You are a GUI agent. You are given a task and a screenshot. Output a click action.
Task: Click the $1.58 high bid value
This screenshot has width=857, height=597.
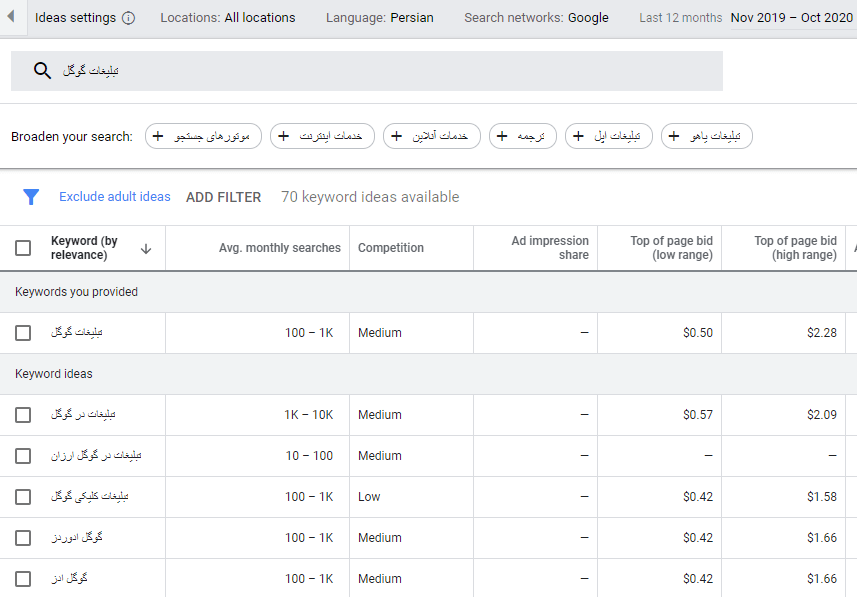point(821,497)
